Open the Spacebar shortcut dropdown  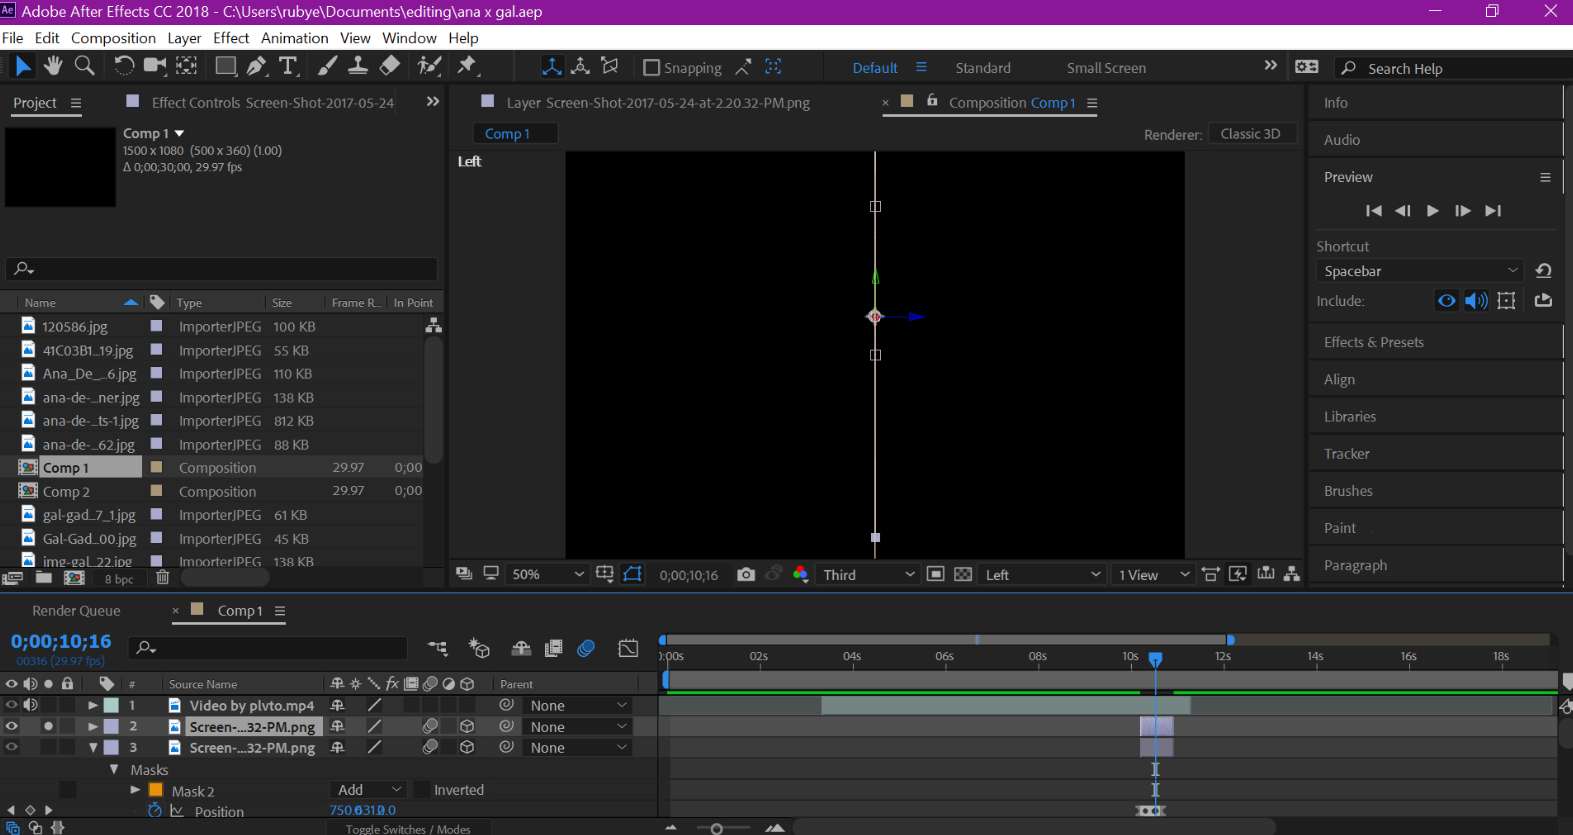(1419, 271)
